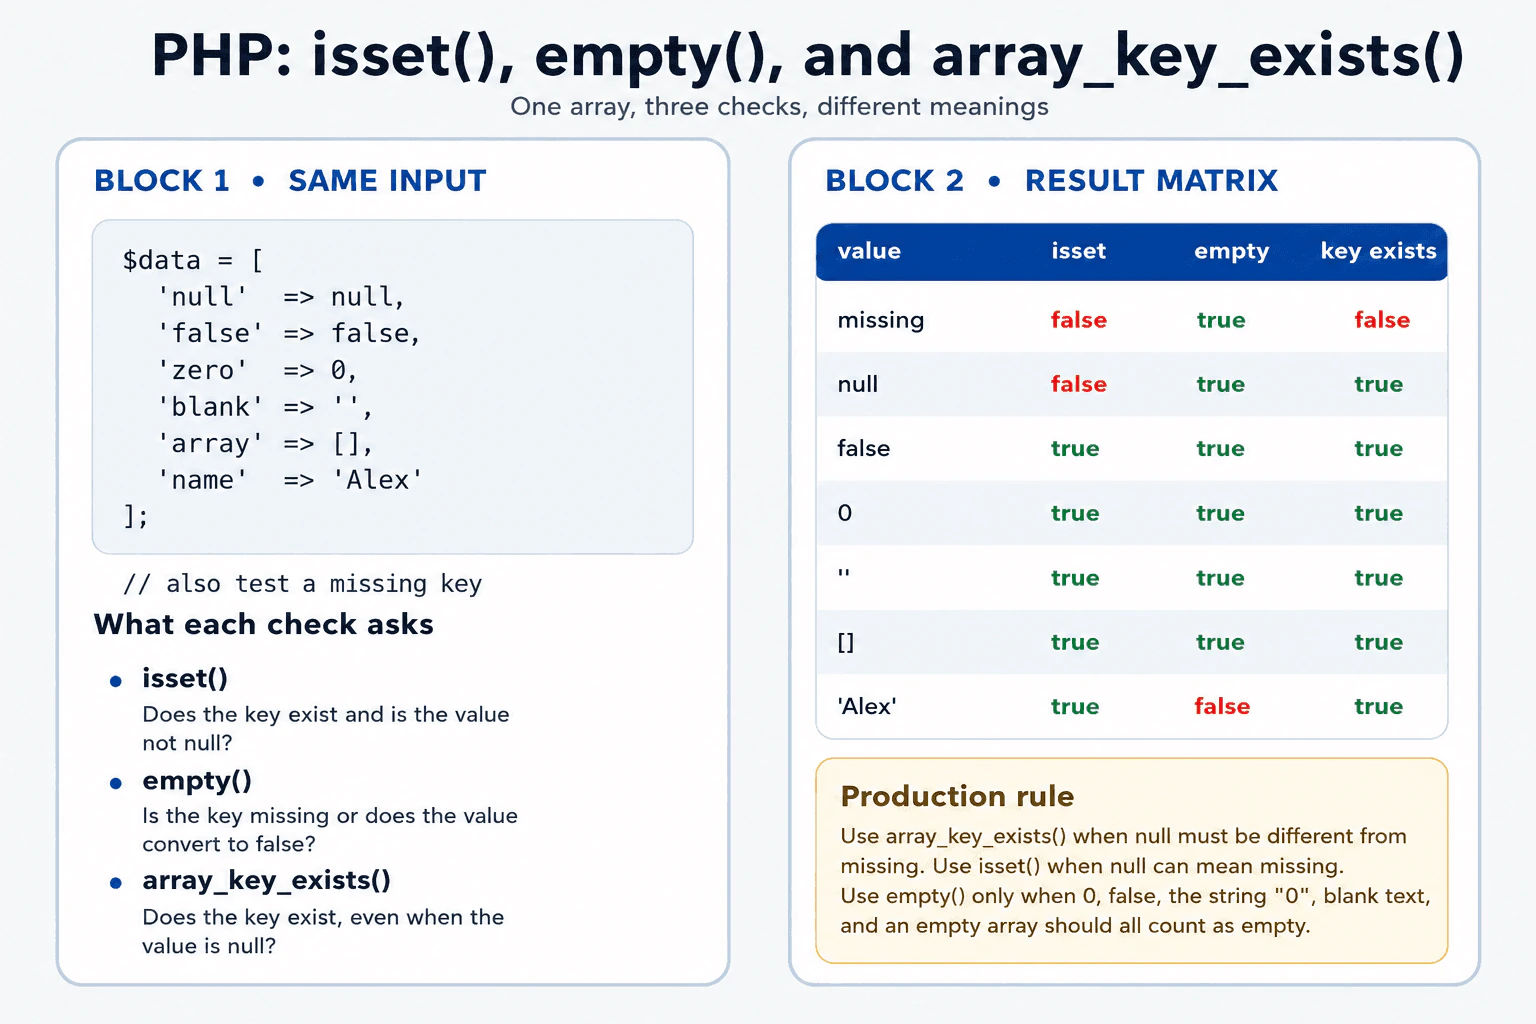Click the "BLOCK 1 • SAME INPUT" heading
This screenshot has width=1536, height=1024.
[x=290, y=181]
